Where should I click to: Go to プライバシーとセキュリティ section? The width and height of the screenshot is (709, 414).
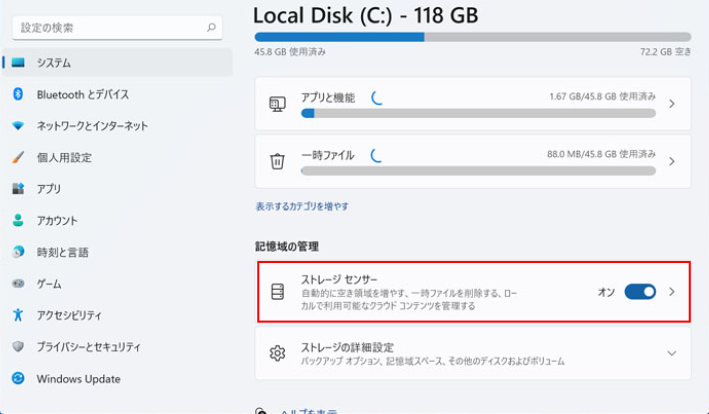[89, 347]
